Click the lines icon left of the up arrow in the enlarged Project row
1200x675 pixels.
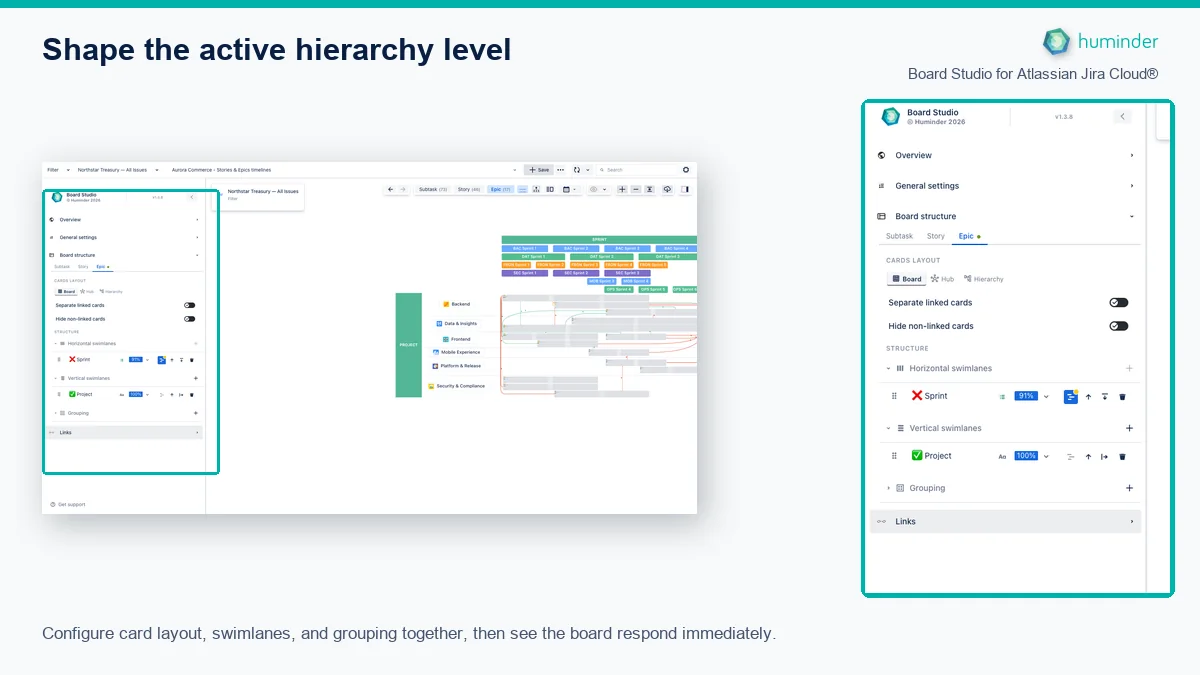pyautogui.click(x=1071, y=457)
